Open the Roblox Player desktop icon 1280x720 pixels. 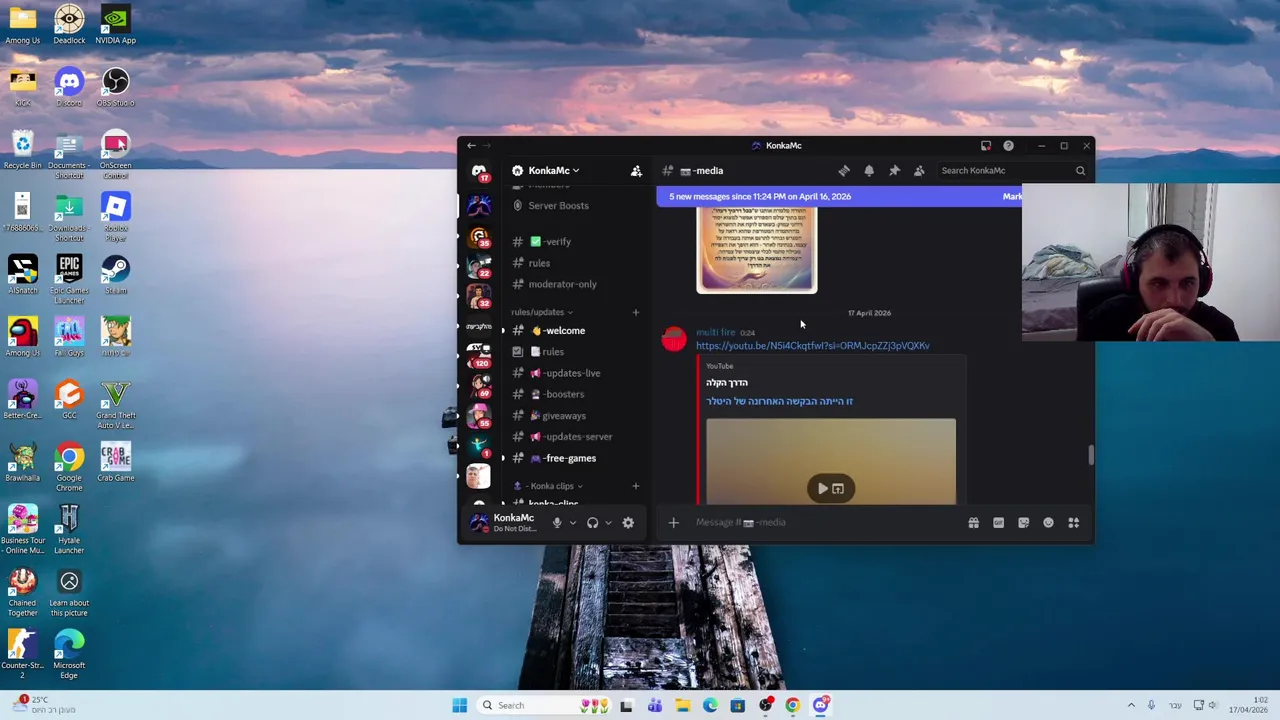[115, 217]
